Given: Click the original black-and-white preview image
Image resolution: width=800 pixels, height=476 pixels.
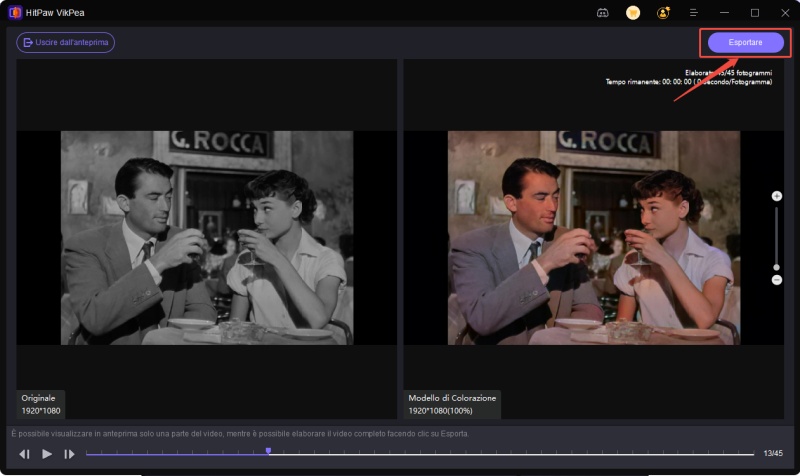Looking at the screenshot, I should [207, 238].
